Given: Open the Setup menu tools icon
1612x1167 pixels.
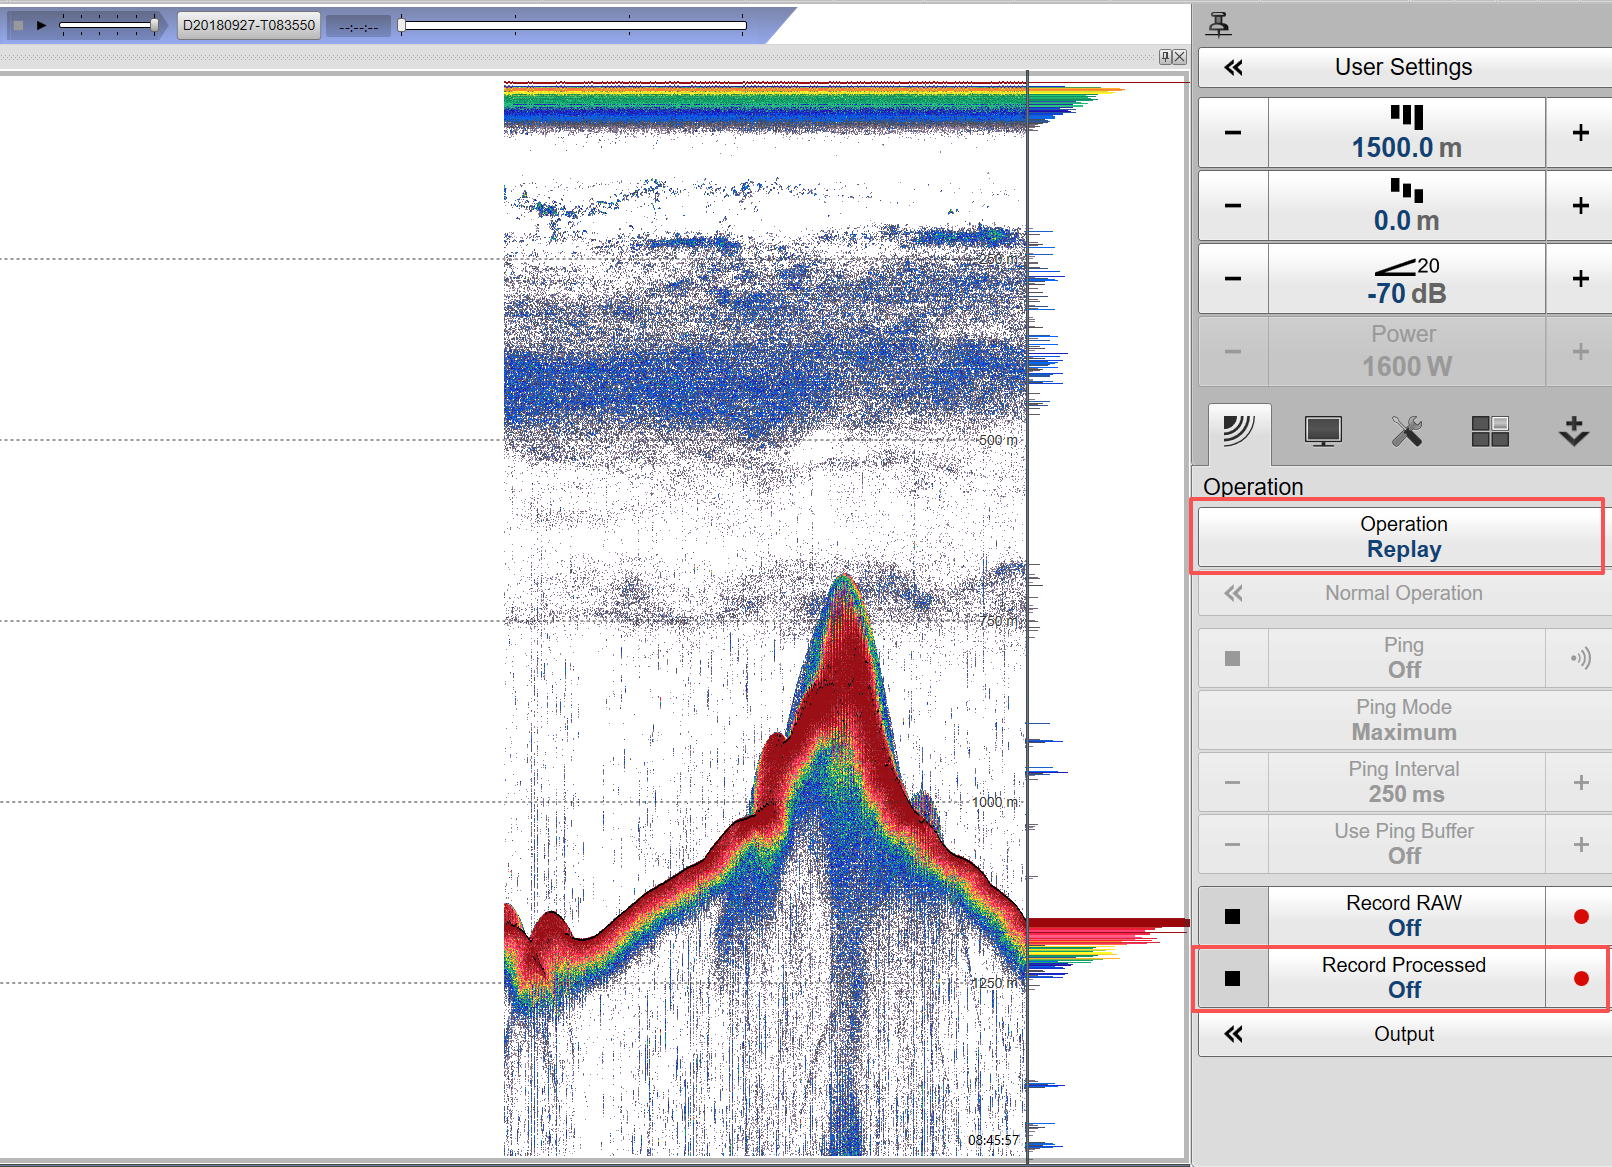Looking at the screenshot, I should 1406,432.
